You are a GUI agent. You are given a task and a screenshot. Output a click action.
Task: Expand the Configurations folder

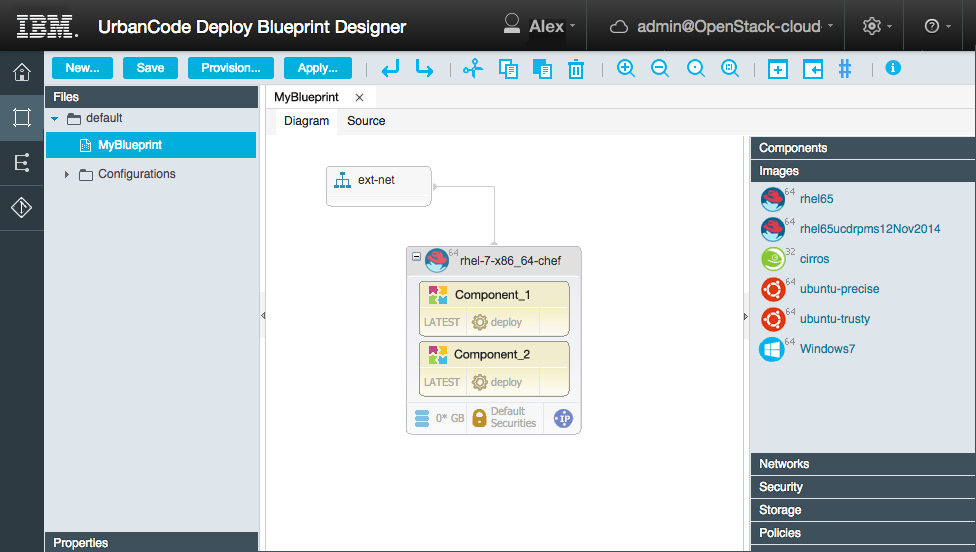67,175
